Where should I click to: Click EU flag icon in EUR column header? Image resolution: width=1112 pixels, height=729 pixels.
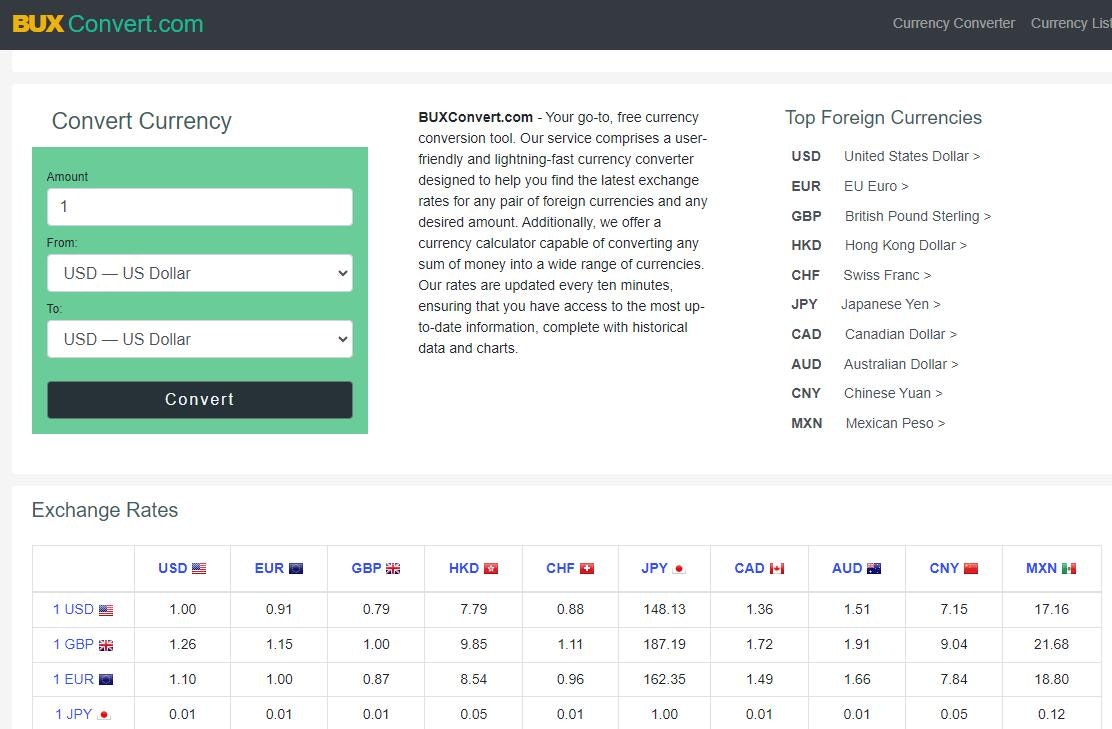tap(296, 569)
